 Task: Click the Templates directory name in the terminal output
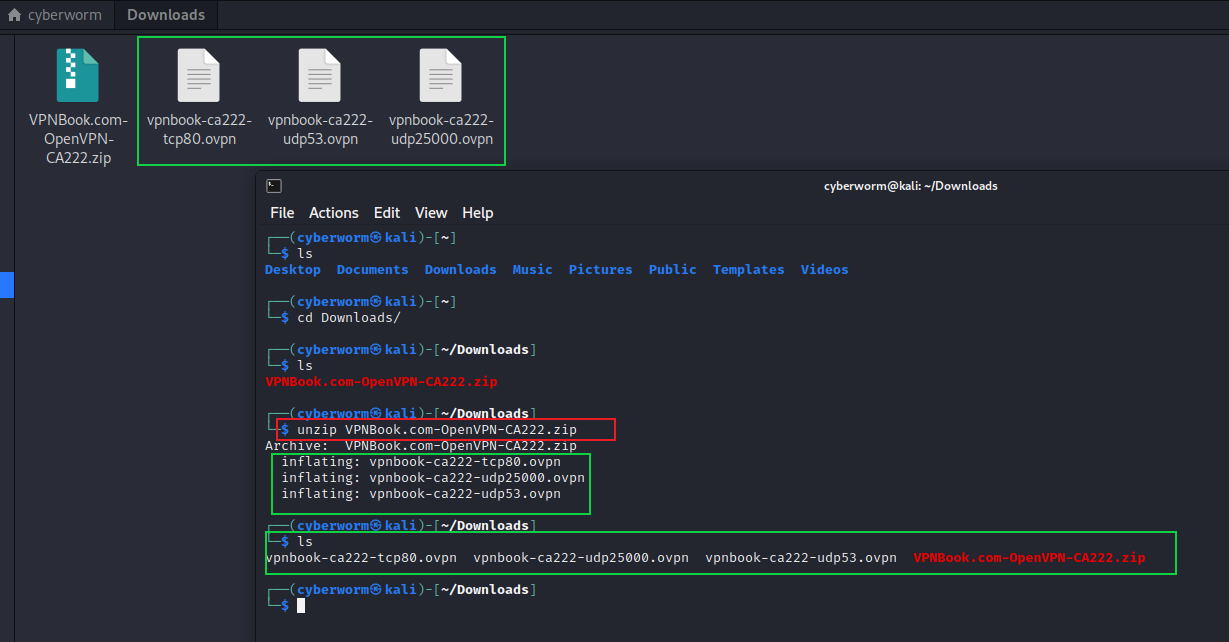click(x=748, y=270)
